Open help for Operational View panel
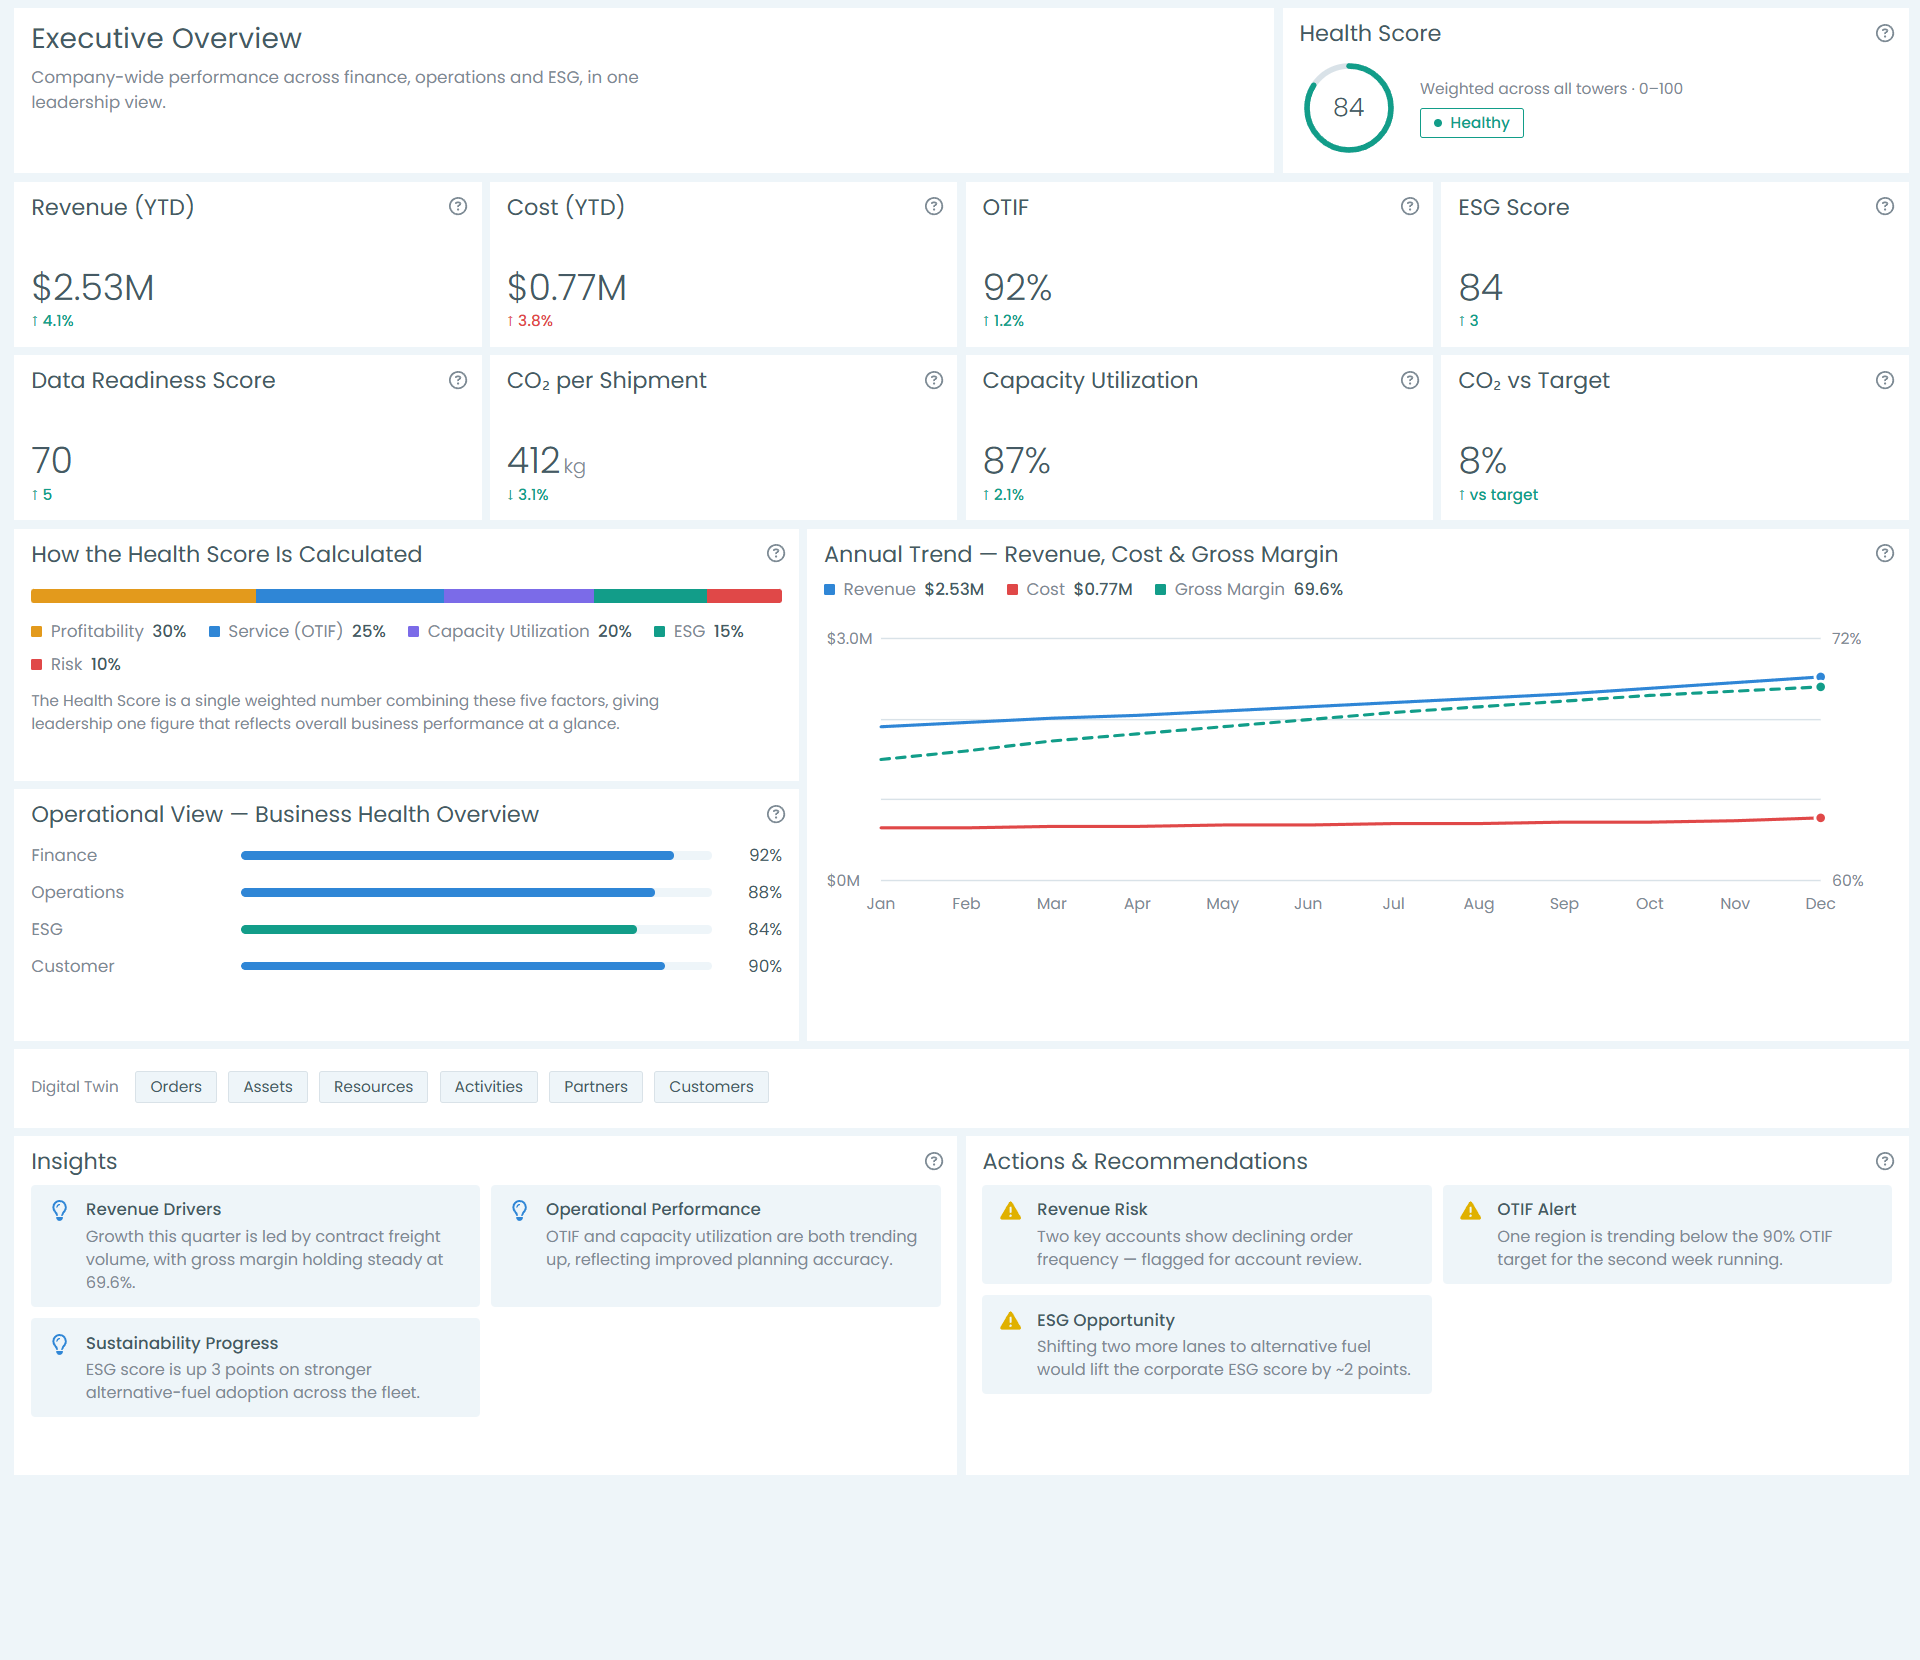This screenshot has height=1660, width=1920. pos(776,814)
